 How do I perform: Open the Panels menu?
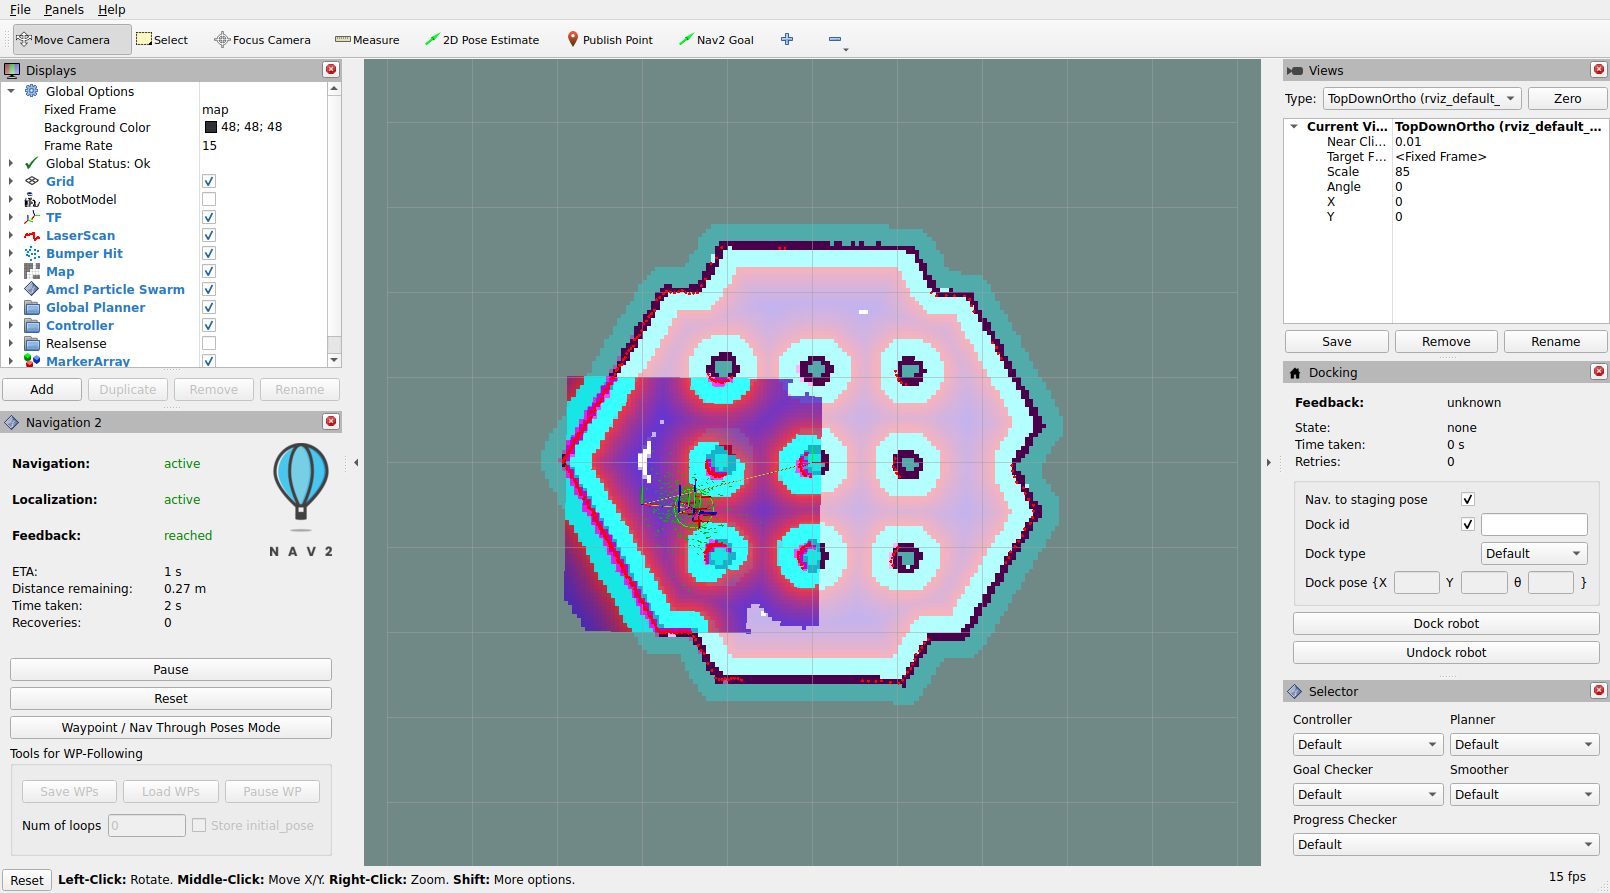64,9
